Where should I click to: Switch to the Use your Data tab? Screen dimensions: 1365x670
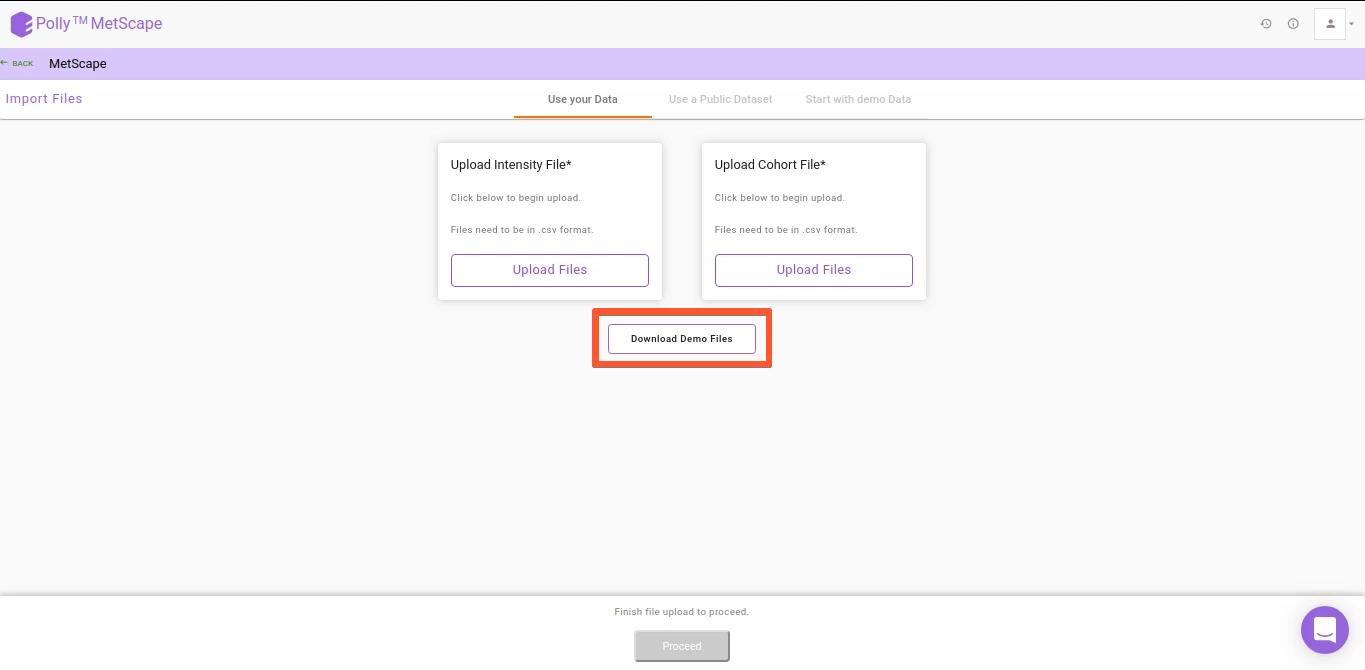coord(583,100)
